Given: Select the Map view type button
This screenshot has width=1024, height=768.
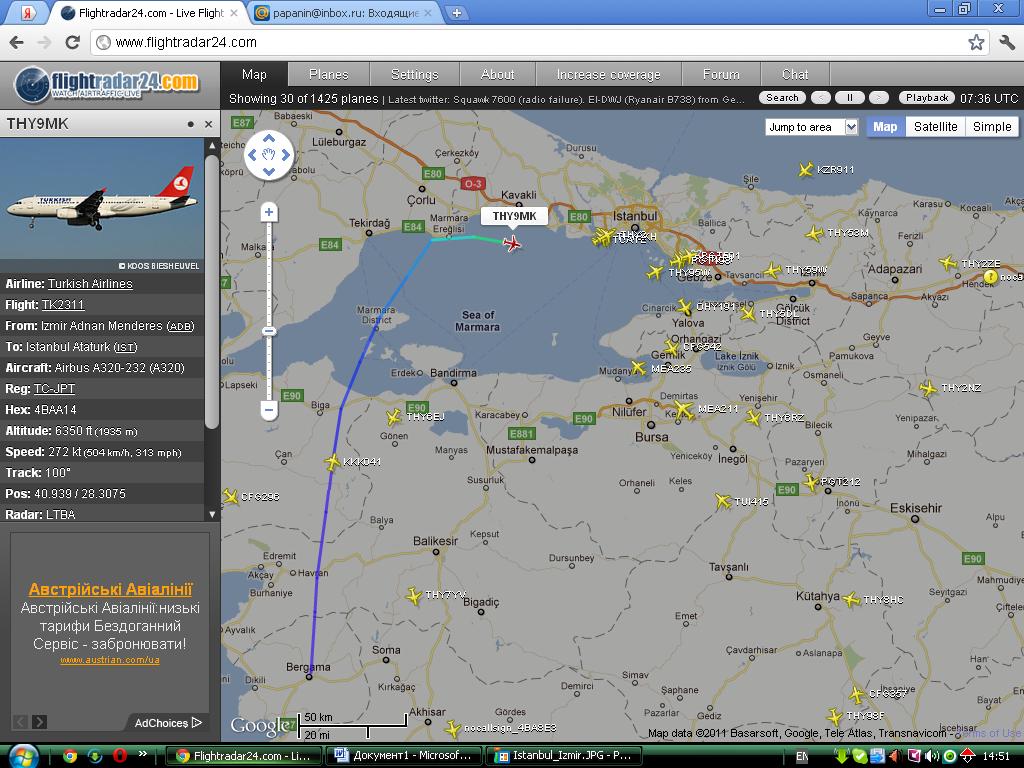Looking at the screenshot, I should tap(885, 127).
